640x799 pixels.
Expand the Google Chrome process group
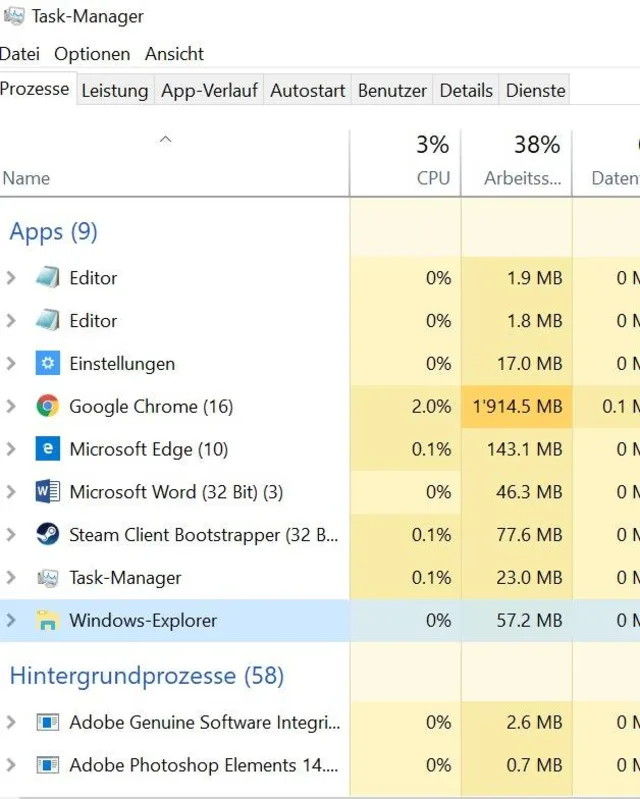coord(11,406)
